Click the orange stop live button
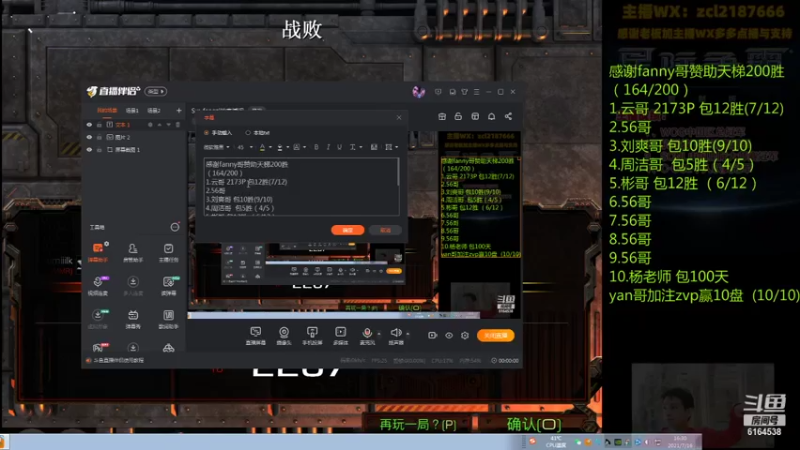Screen dimensions: 800x450 pos(495,336)
